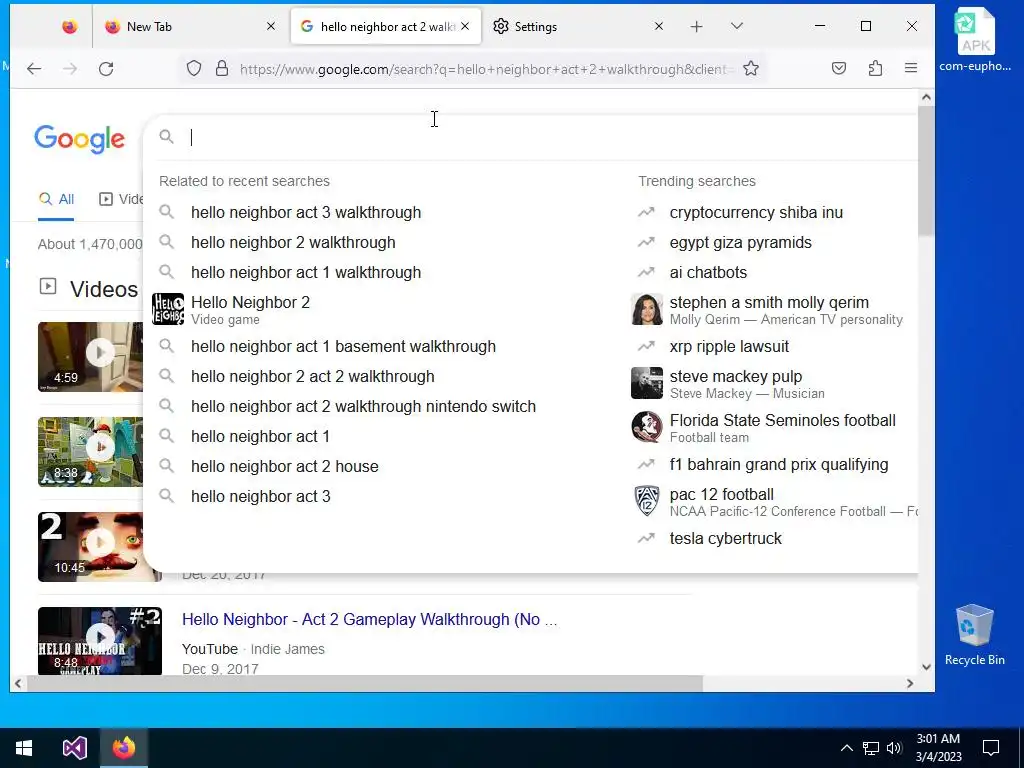Click the Firefox taskbar icon

click(123, 748)
